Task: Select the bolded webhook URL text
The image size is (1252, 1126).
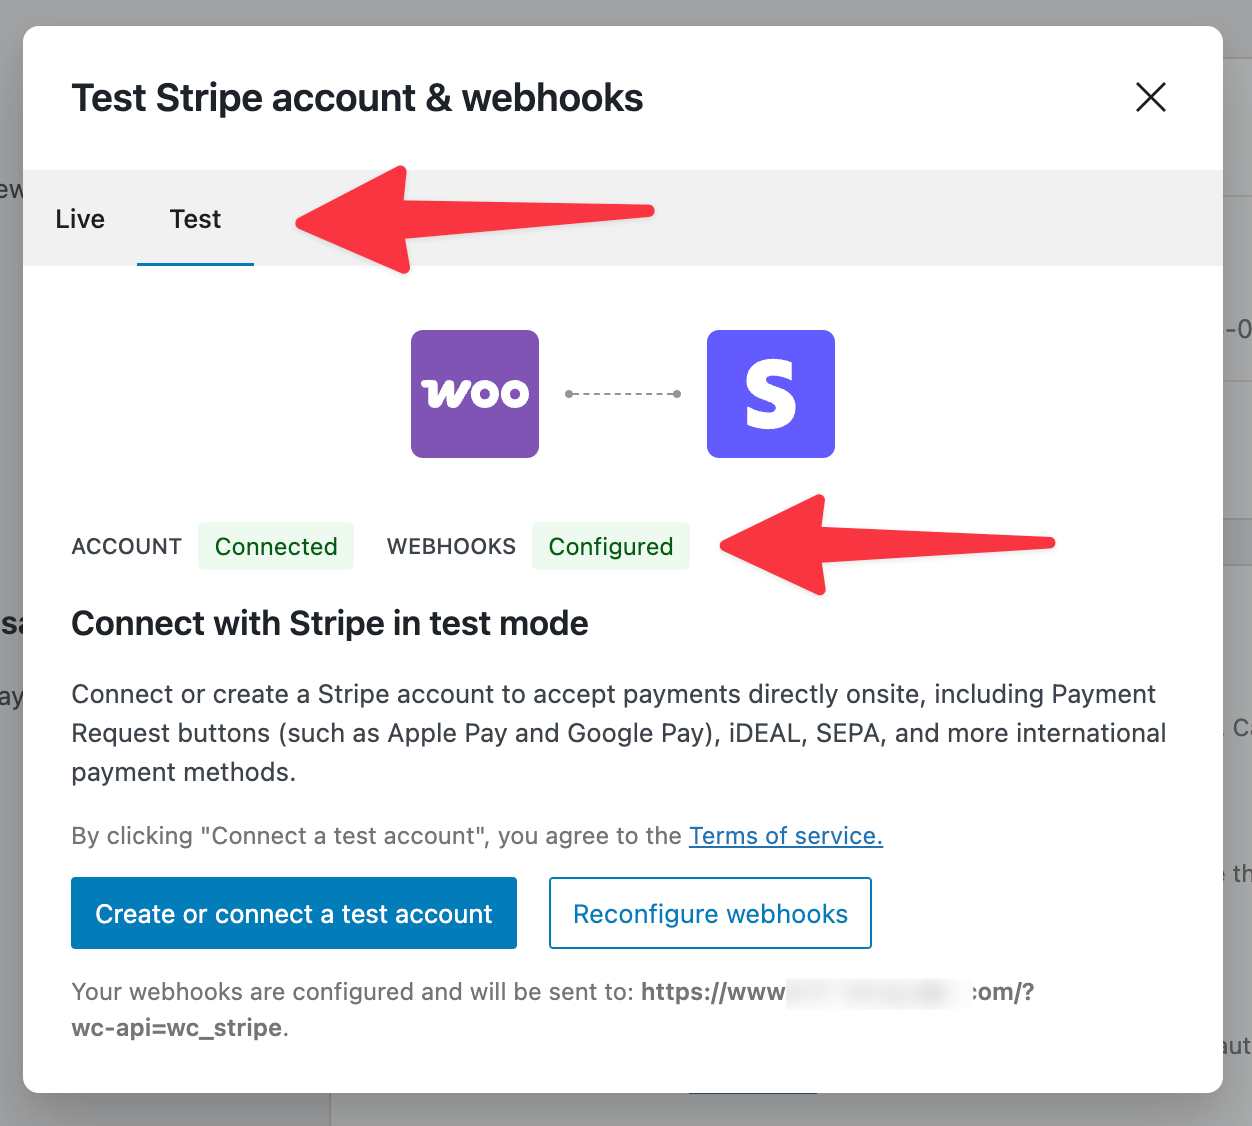Action: click(x=838, y=992)
